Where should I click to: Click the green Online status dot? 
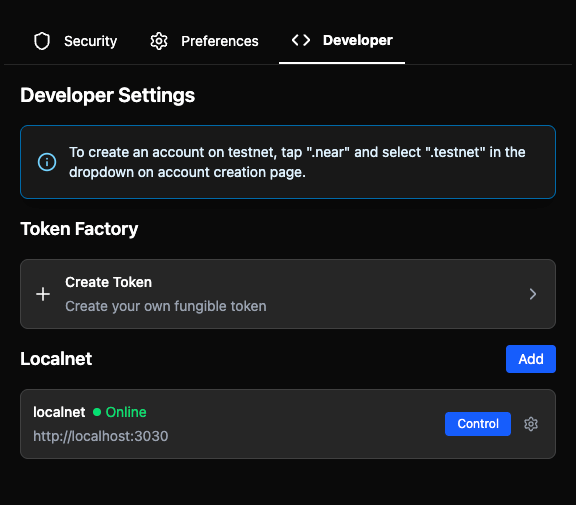[97, 412]
